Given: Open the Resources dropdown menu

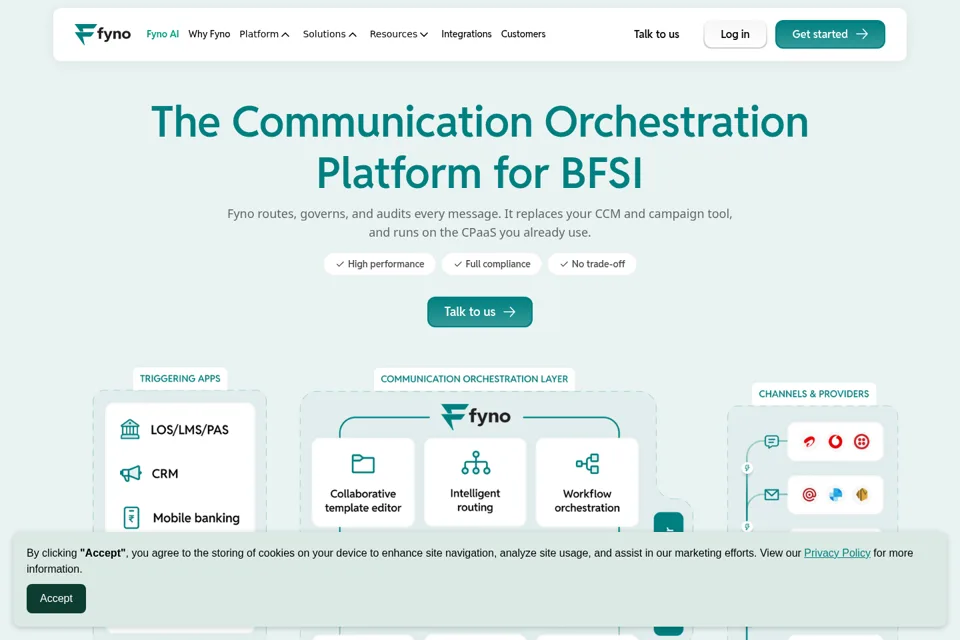Looking at the screenshot, I should click(x=399, y=34).
